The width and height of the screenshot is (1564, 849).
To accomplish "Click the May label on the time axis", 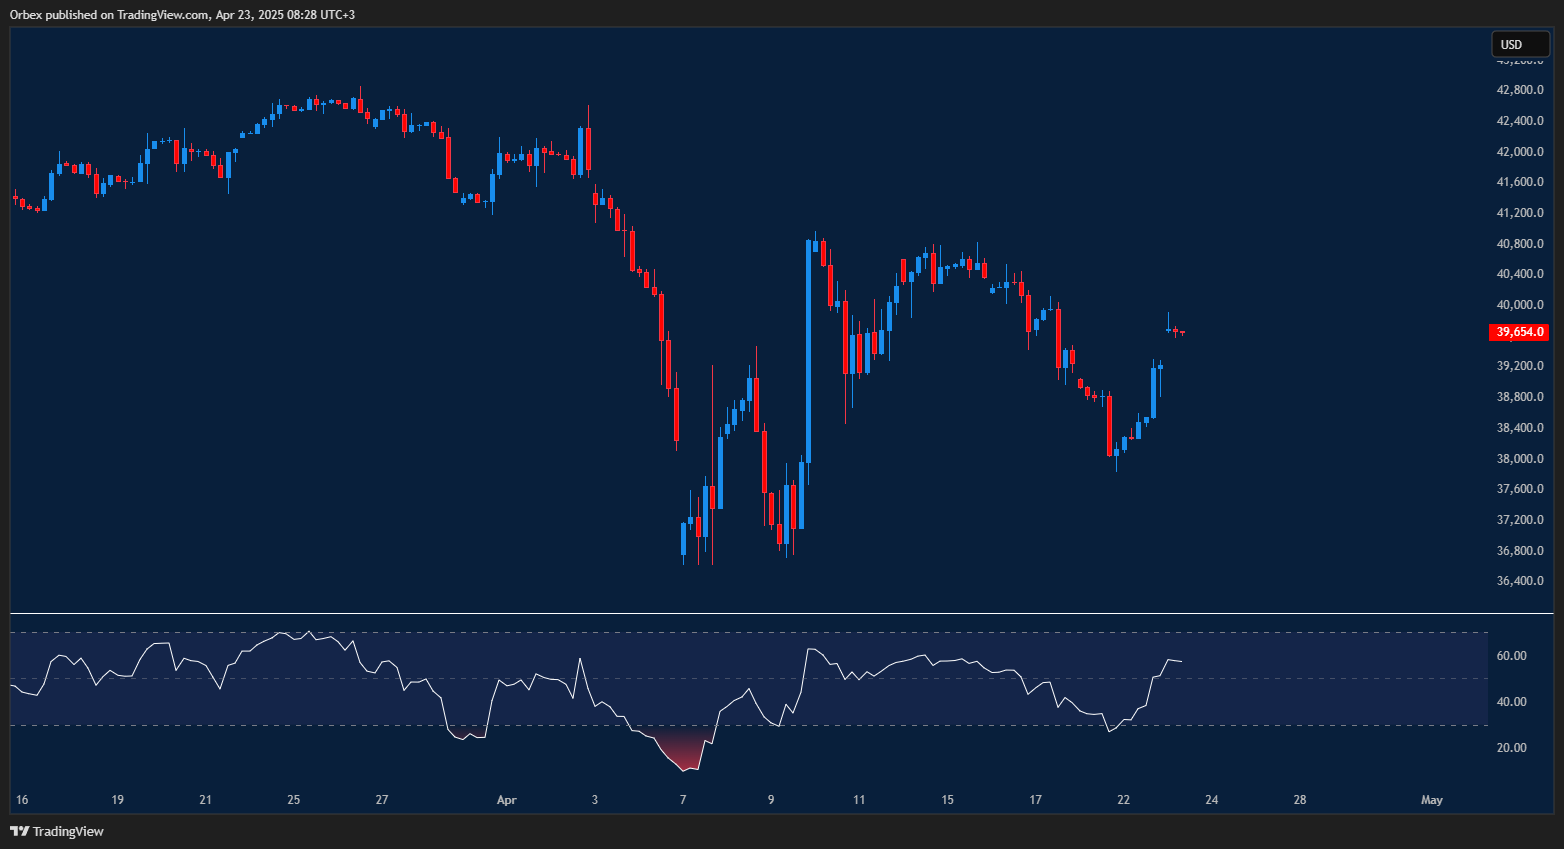I will point(1432,800).
